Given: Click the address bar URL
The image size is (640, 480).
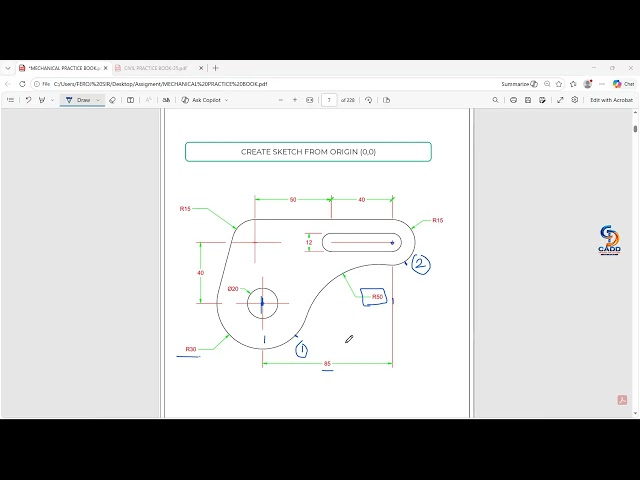Looking at the screenshot, I should (160, 84).
